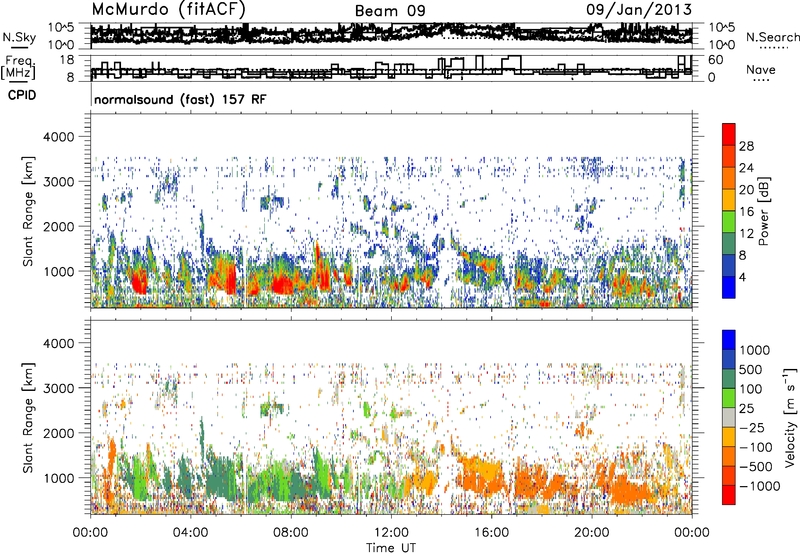Click the 100 label on the velocity color bar
Screen dimensions: 800x554
click(751, 389)
